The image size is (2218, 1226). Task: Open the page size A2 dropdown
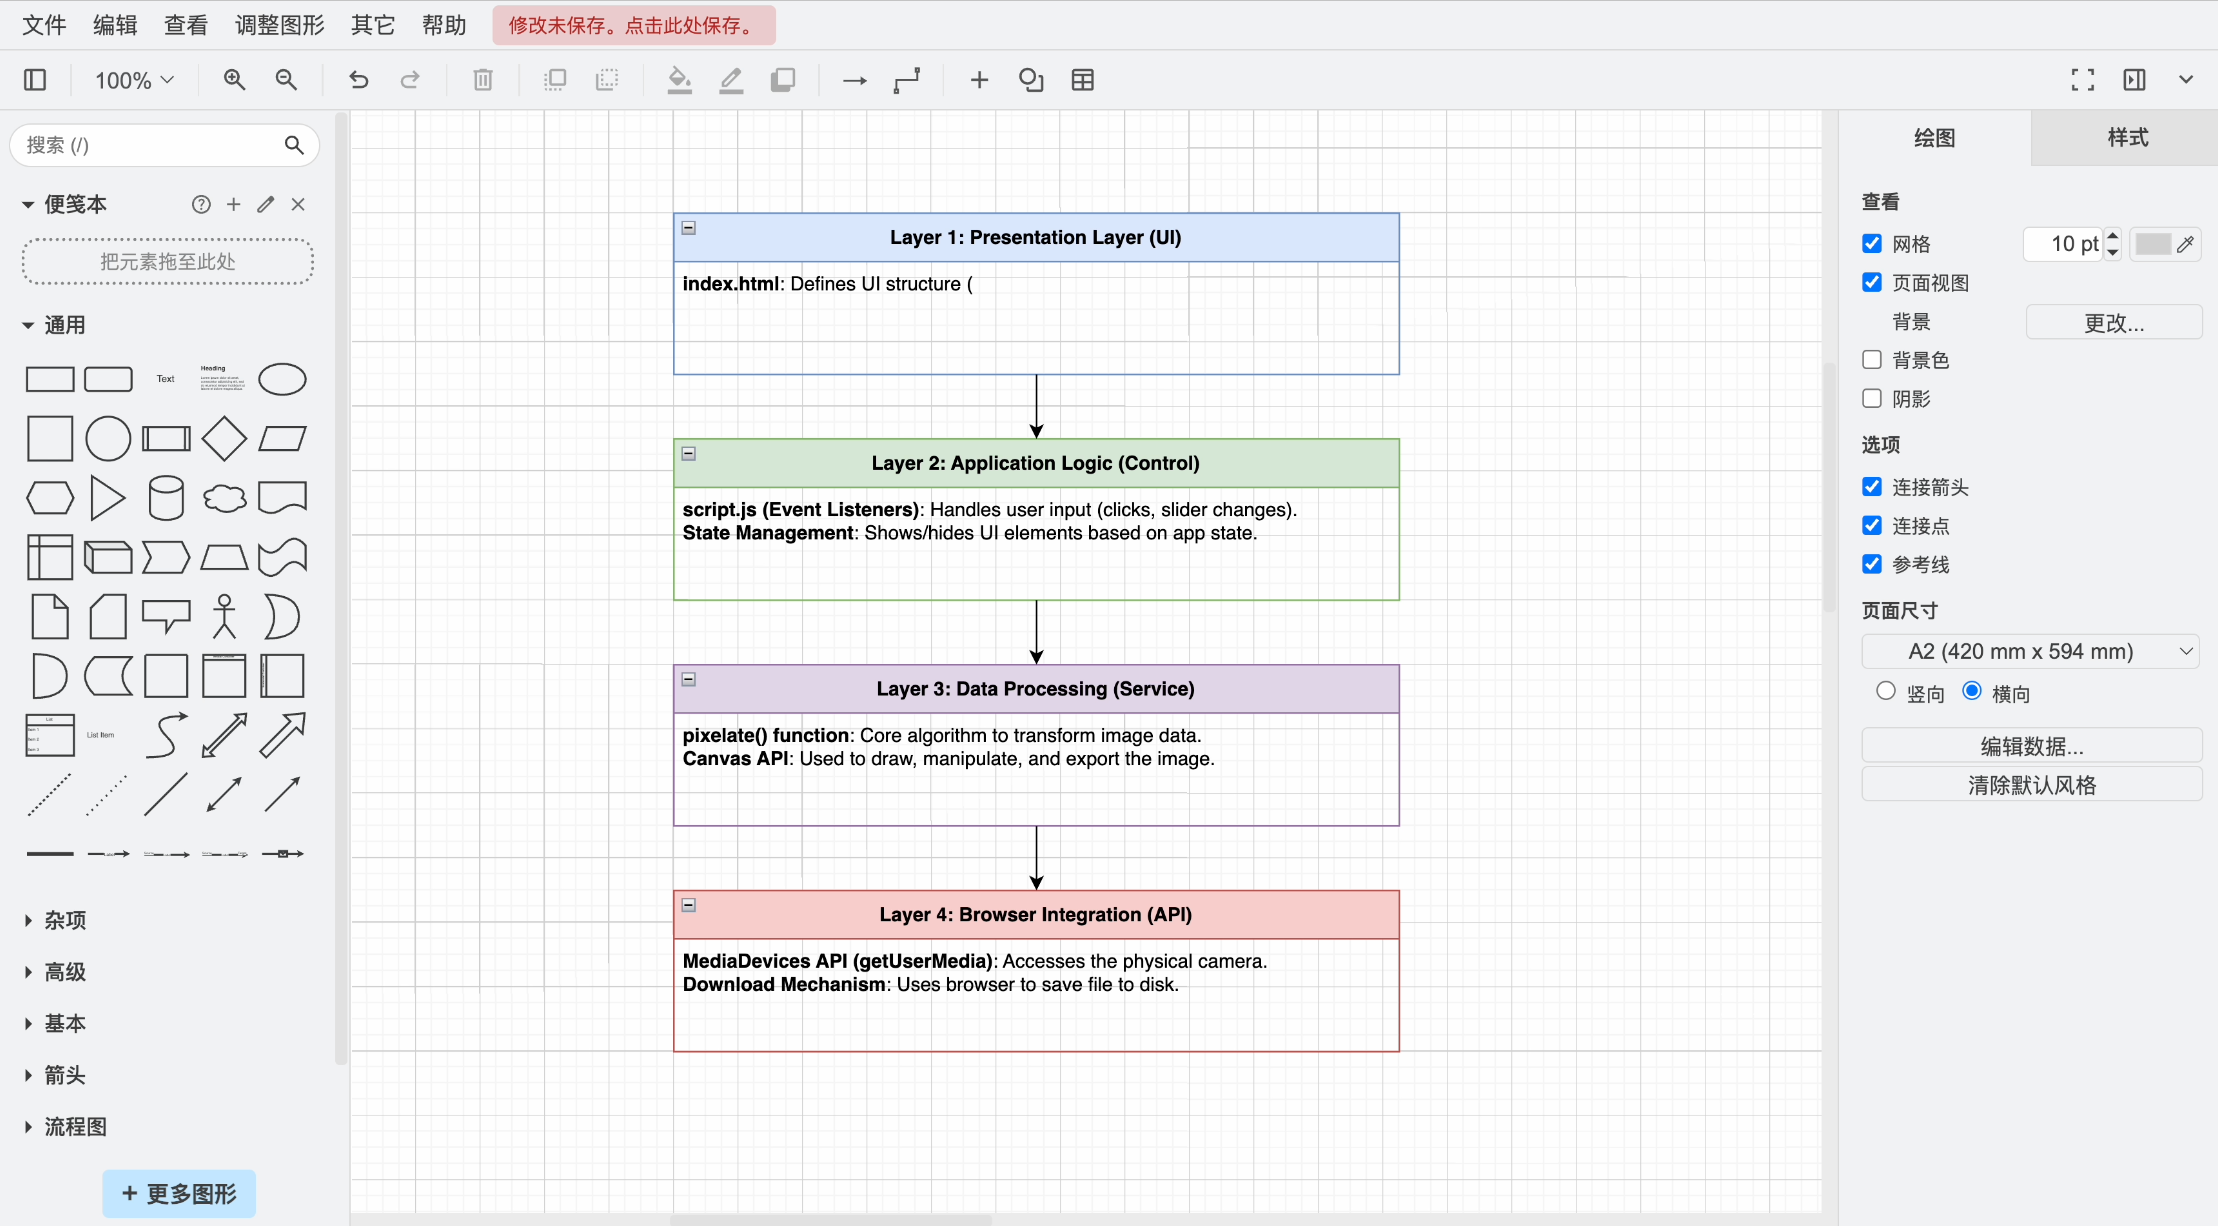click(x=2030, y=651)
